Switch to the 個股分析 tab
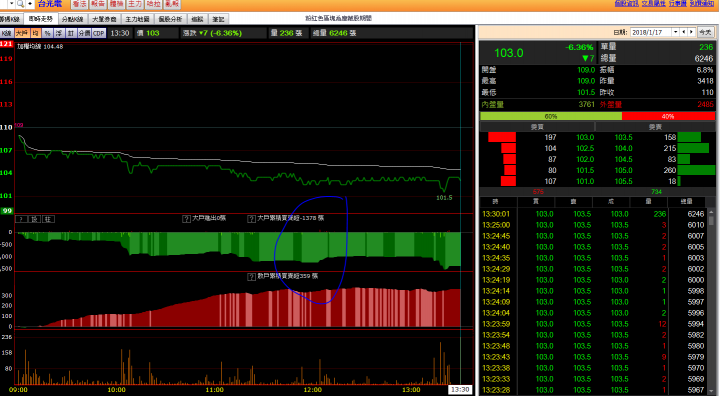Viewport: 720px width, 396px height. pos(170,19)
